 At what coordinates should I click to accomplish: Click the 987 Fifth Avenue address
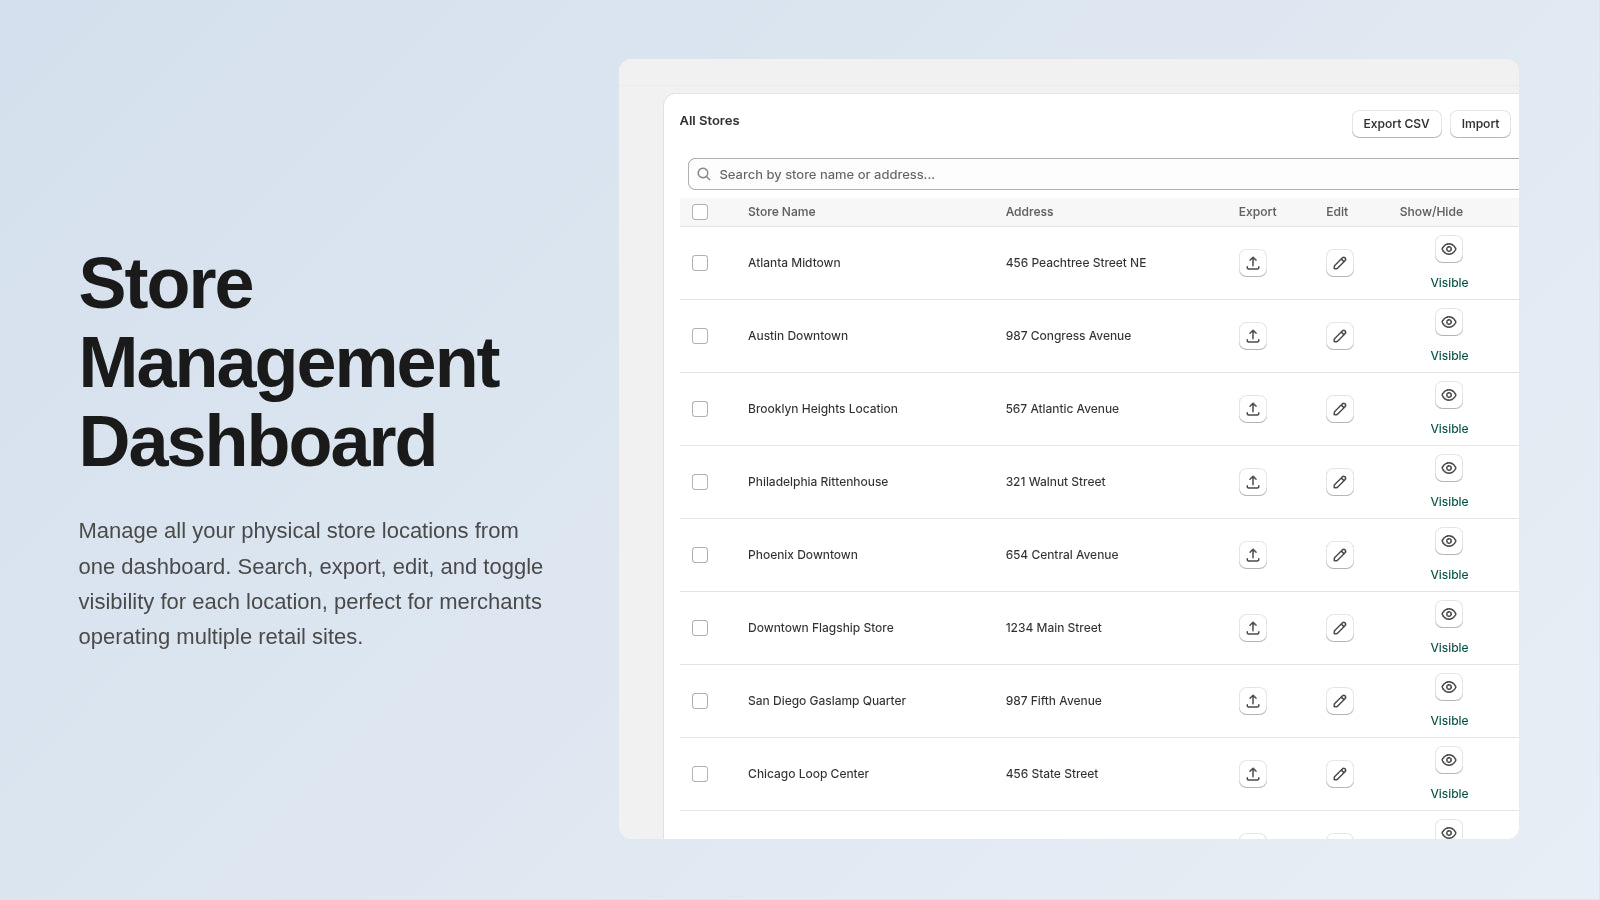tap(1054, 701)
